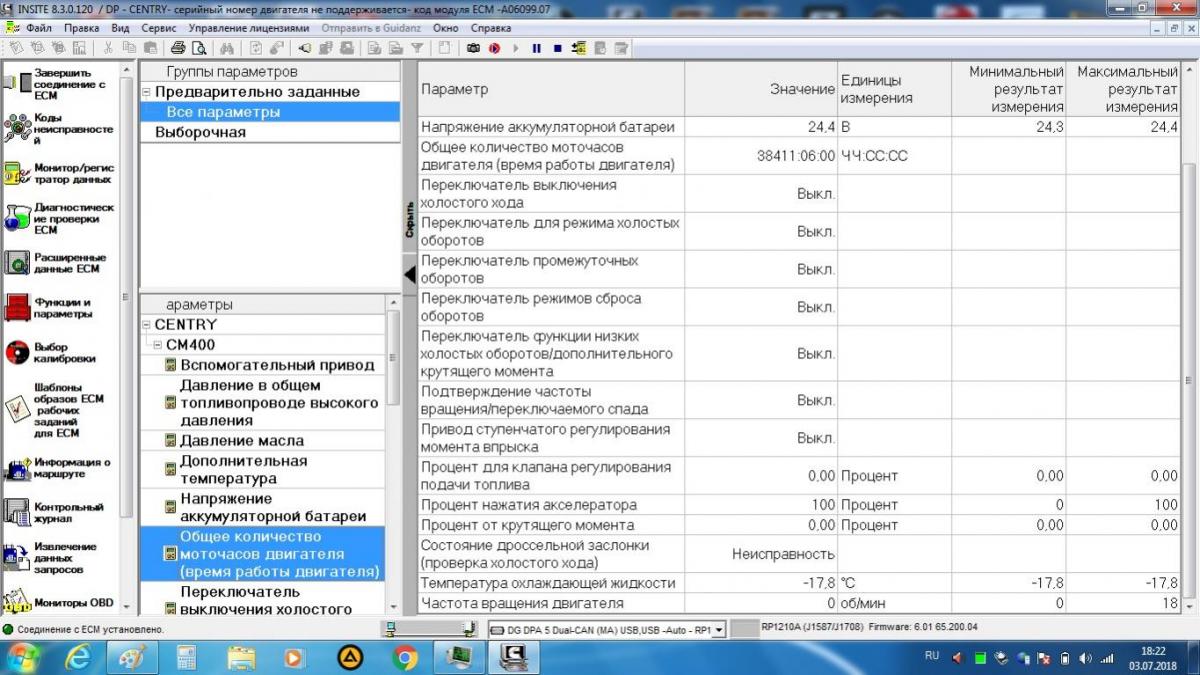The height and width of the screenshot is (675, 1200).
Task: Click the binoculars Find toolbar icon
Action: coord(227,48)
